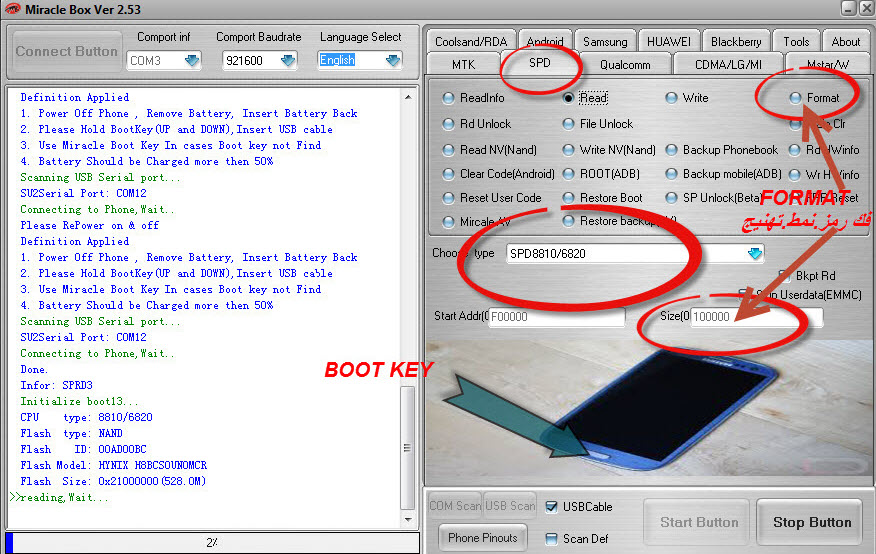Switch to the MTK tab
Screen dimensions: 876x554
(x=463, y=65)
